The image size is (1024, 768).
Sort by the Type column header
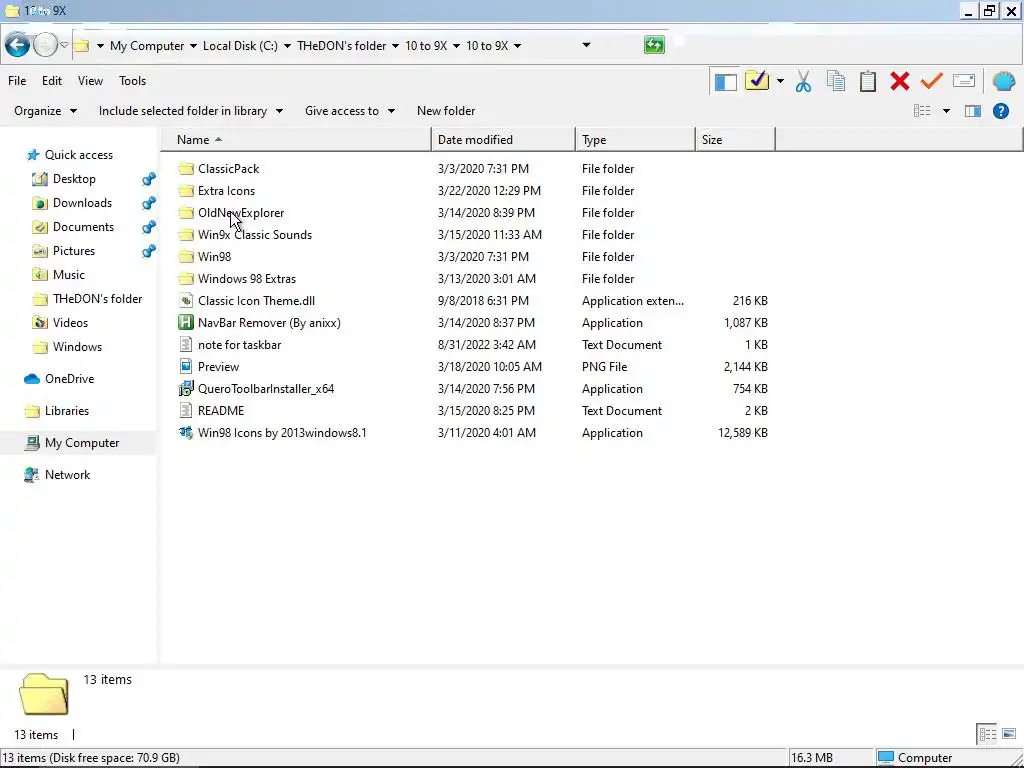pos(635,140)
